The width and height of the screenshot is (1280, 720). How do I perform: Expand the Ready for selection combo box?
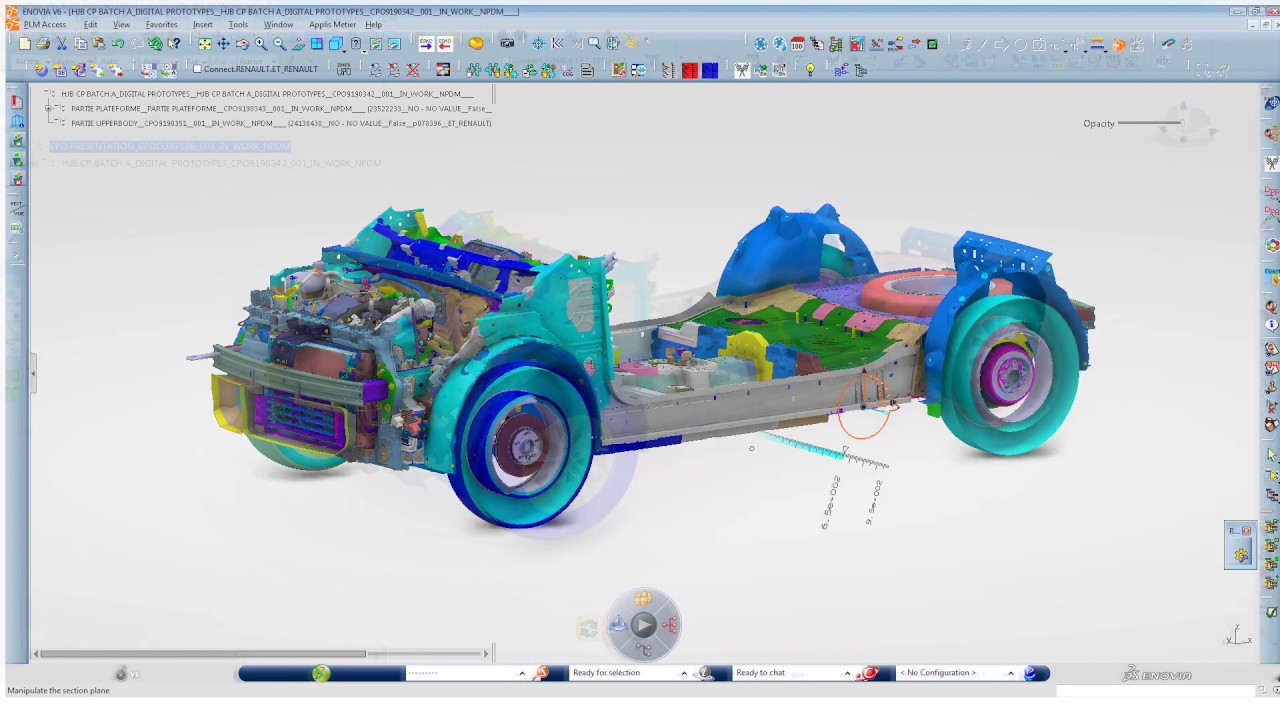(683, 672)
